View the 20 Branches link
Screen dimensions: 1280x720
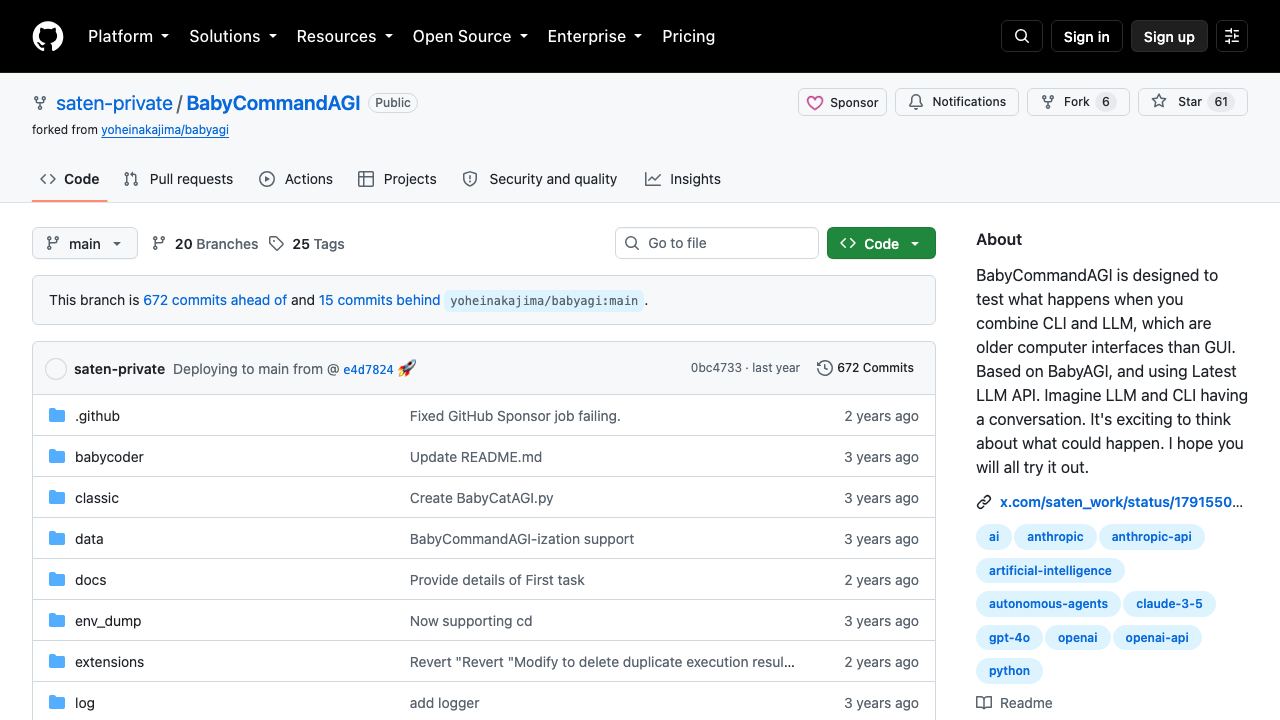[205, 244]
